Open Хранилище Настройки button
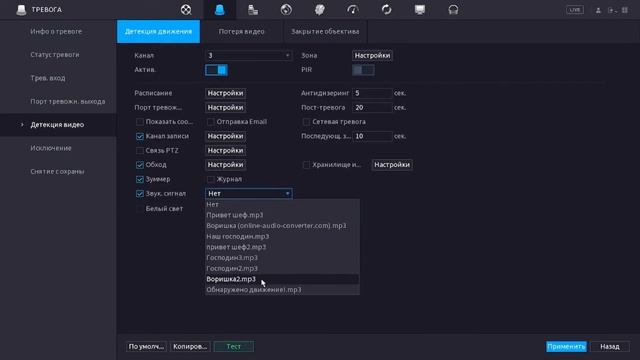 point(392,164)
